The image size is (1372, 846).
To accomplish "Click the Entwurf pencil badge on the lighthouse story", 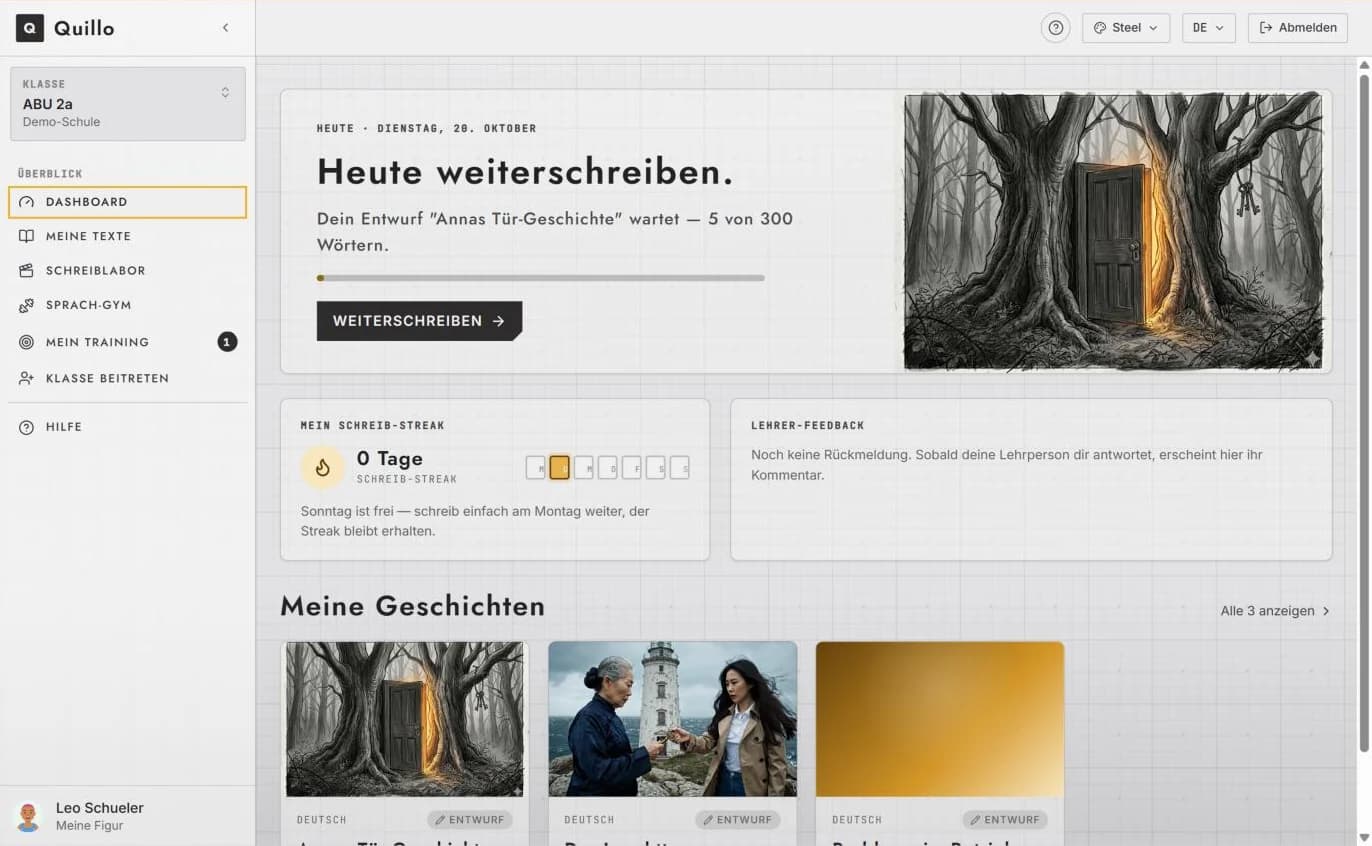I will 738,820.
